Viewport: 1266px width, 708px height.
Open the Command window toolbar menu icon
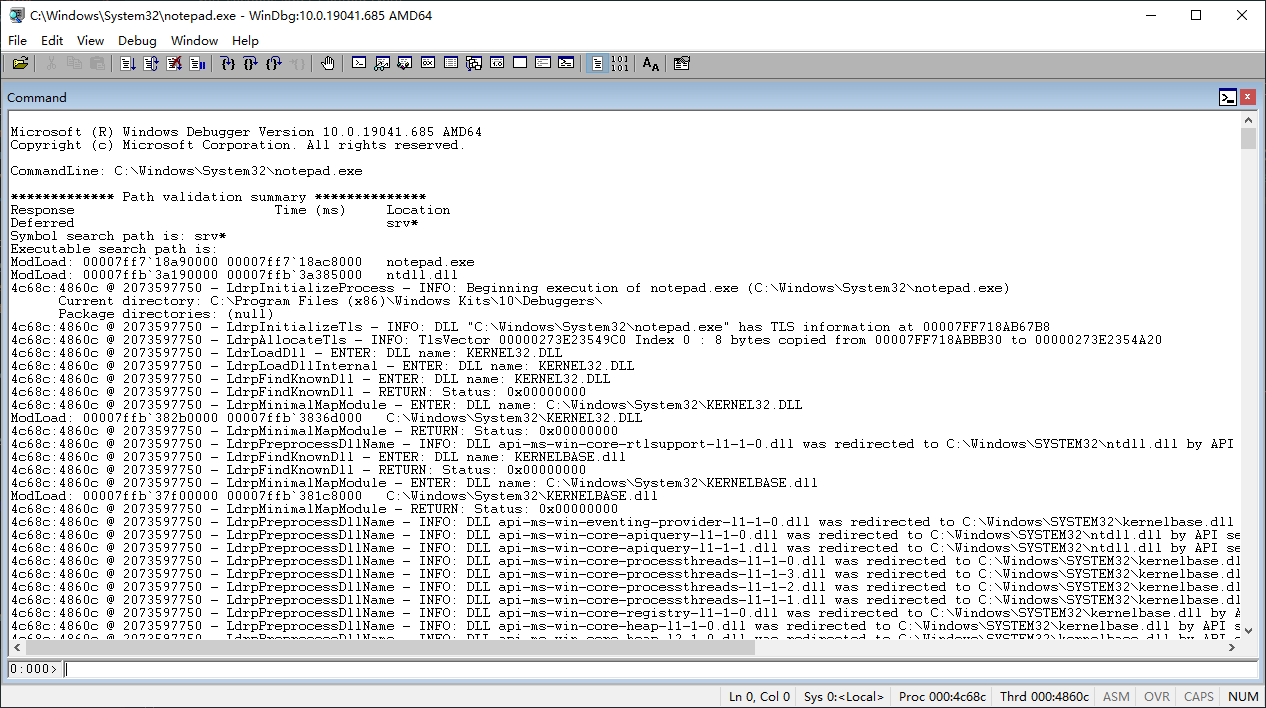[1228, 97]
